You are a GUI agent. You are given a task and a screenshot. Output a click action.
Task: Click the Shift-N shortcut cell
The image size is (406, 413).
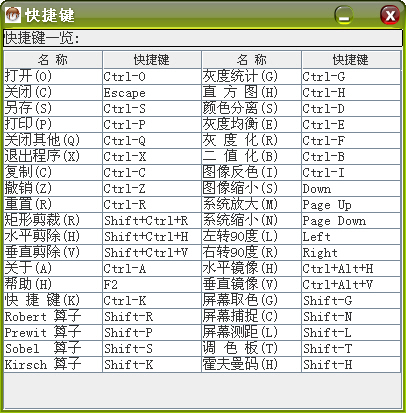[351, 317]
